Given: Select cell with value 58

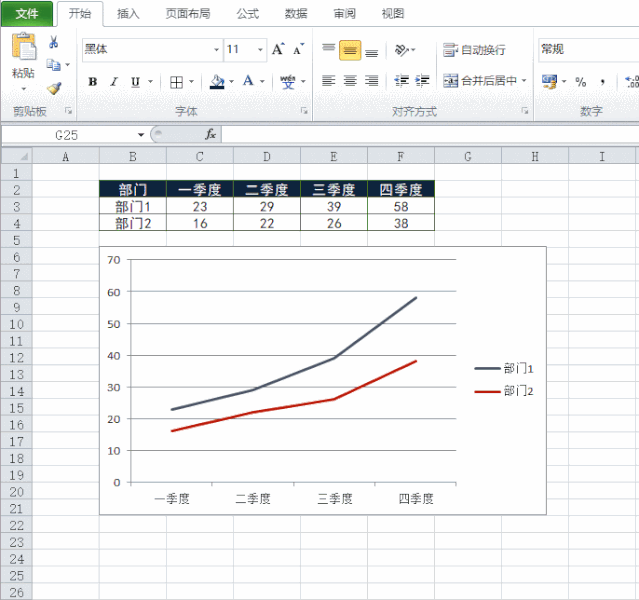Looking at the screenshot, I should coord(401,207).
